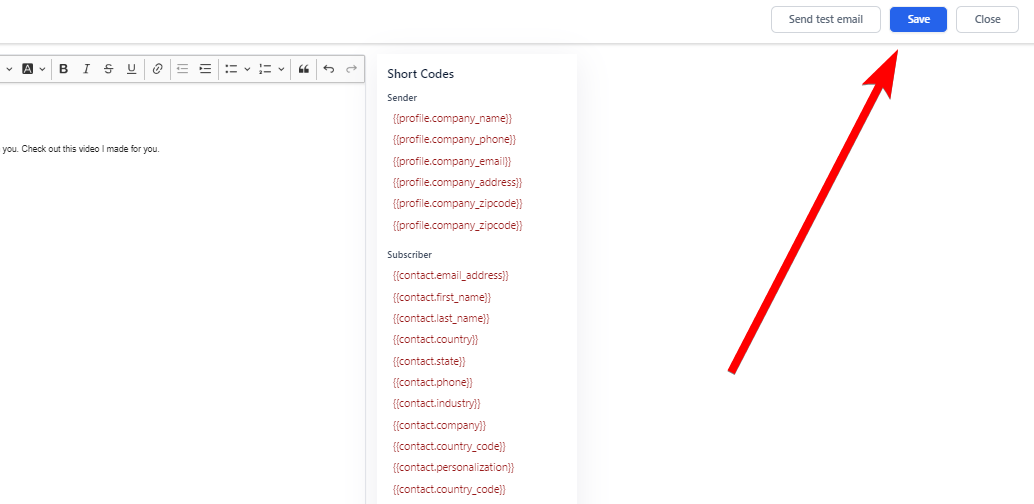Insert the {{contact.first_name}} short code
Image resolution: width=1034 pixels, height=504 pixels.
click(442, 297)
